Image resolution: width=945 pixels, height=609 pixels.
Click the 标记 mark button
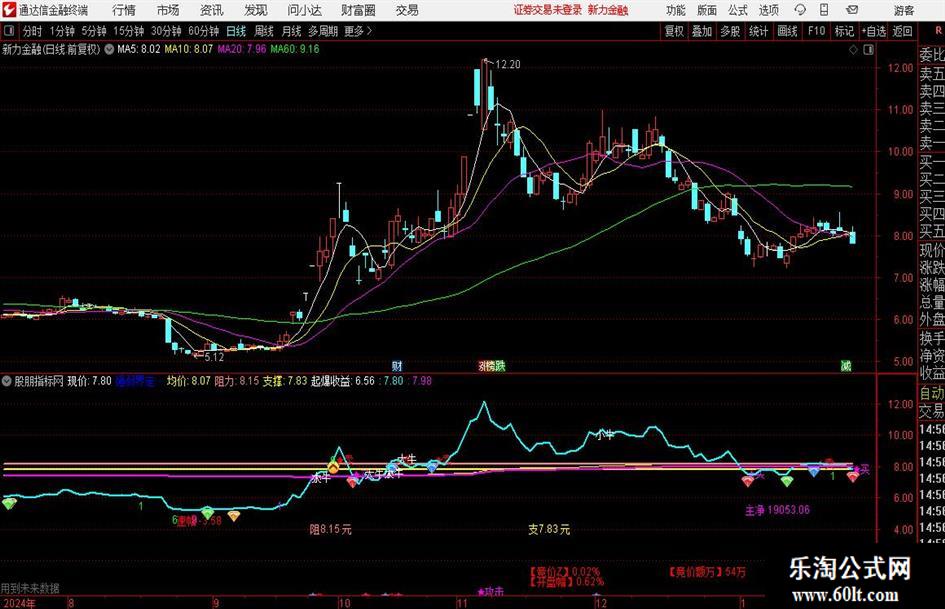pyautogui.click(x=844, y=31)
